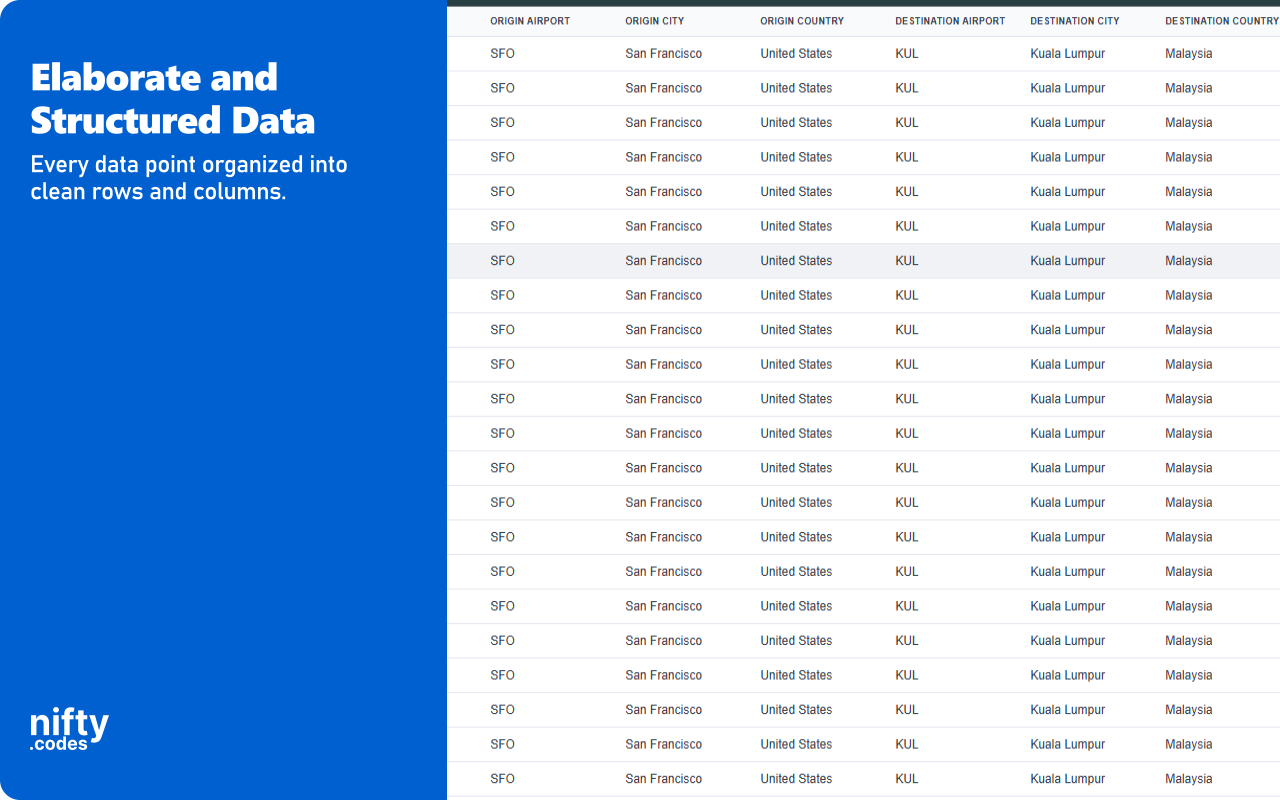Click the KUL cell in the first row
Viewport: 1280px width, 800px height.
point(906,53)
